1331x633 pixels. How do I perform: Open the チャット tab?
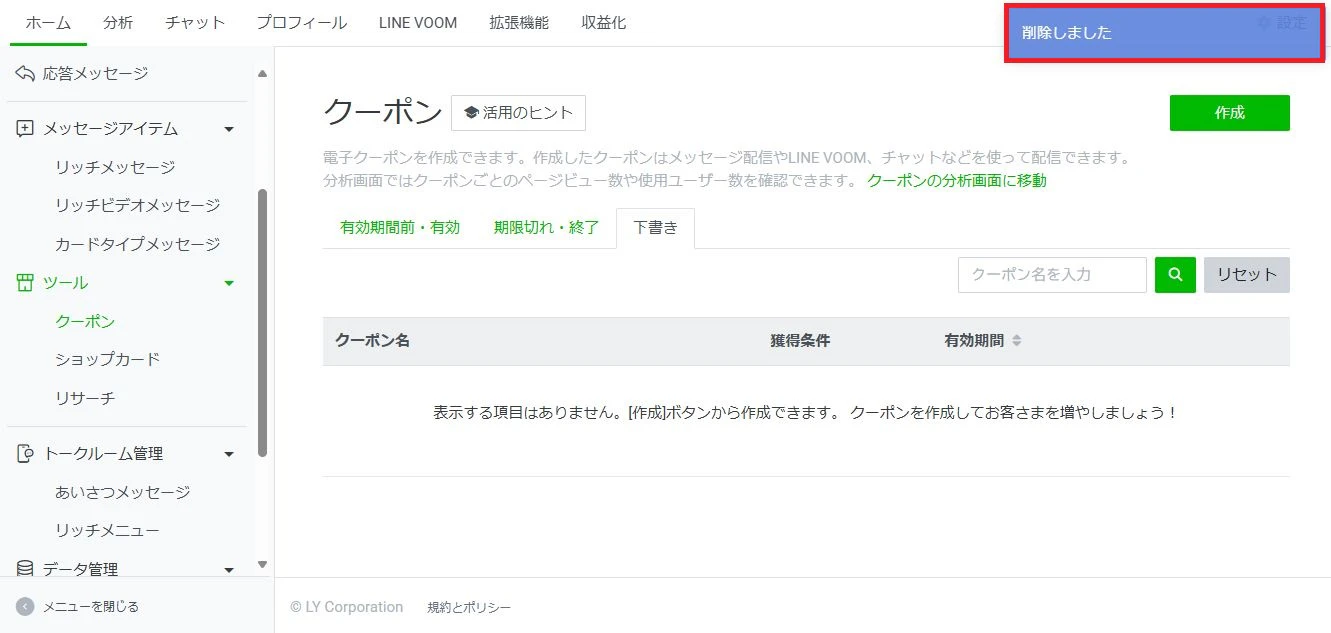click(195, 22)
